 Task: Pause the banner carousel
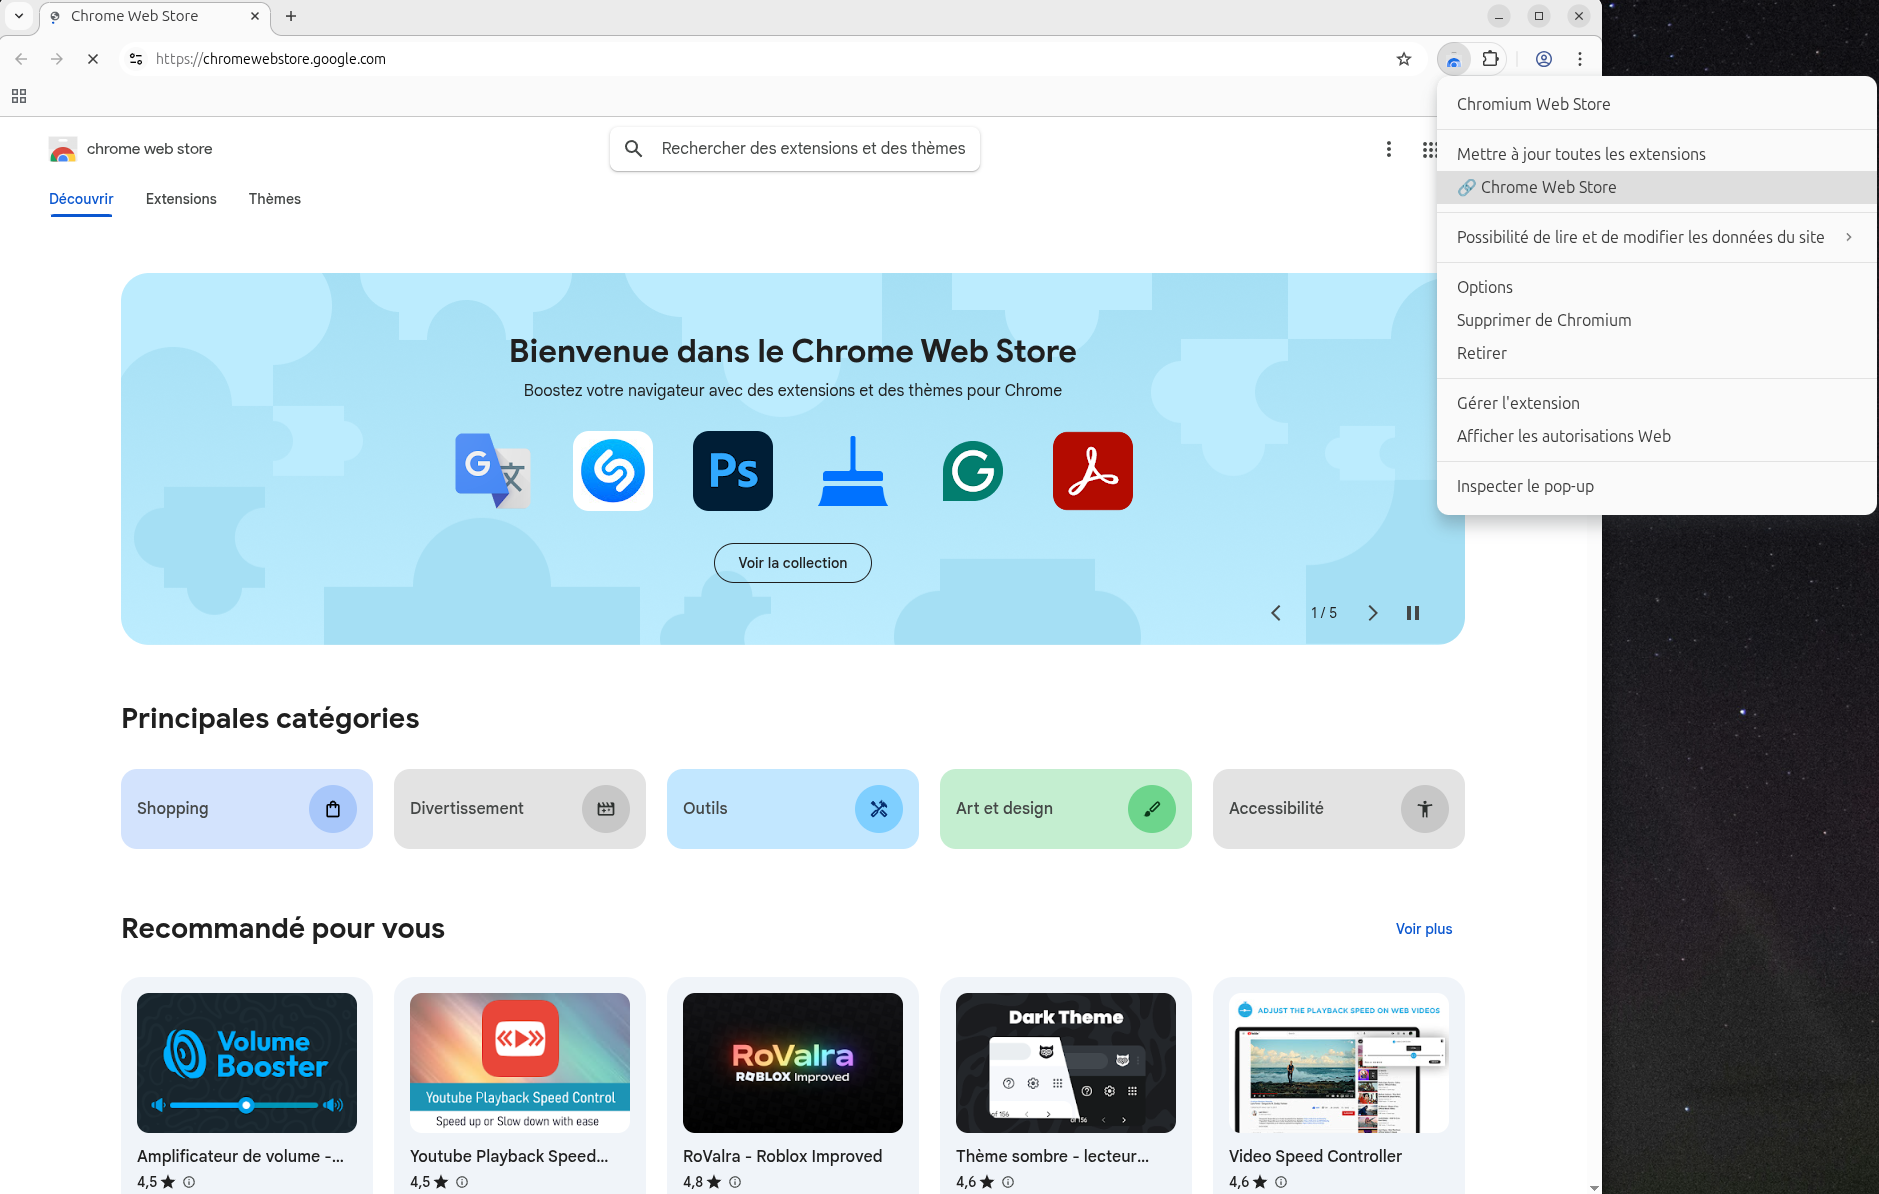[1413, 613]
